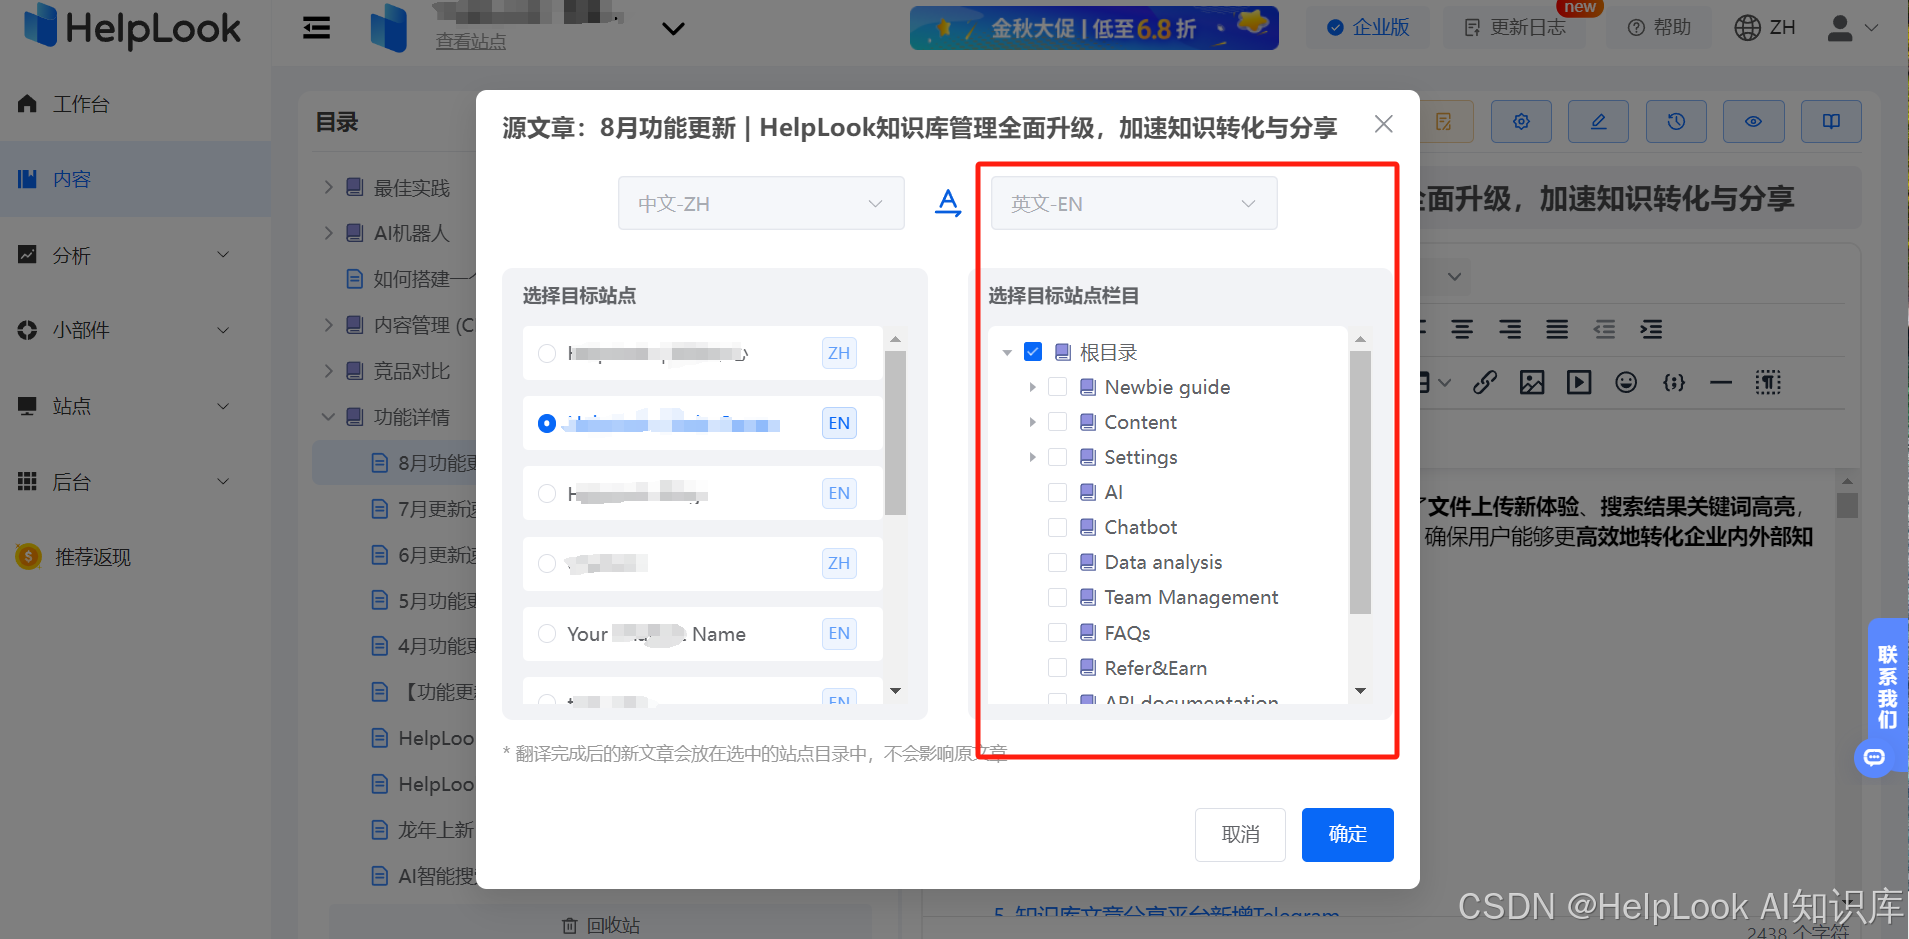Click the site list scrollbar thumb
The width and height of the screenshot is (1909, 939).
coord(895,433)
